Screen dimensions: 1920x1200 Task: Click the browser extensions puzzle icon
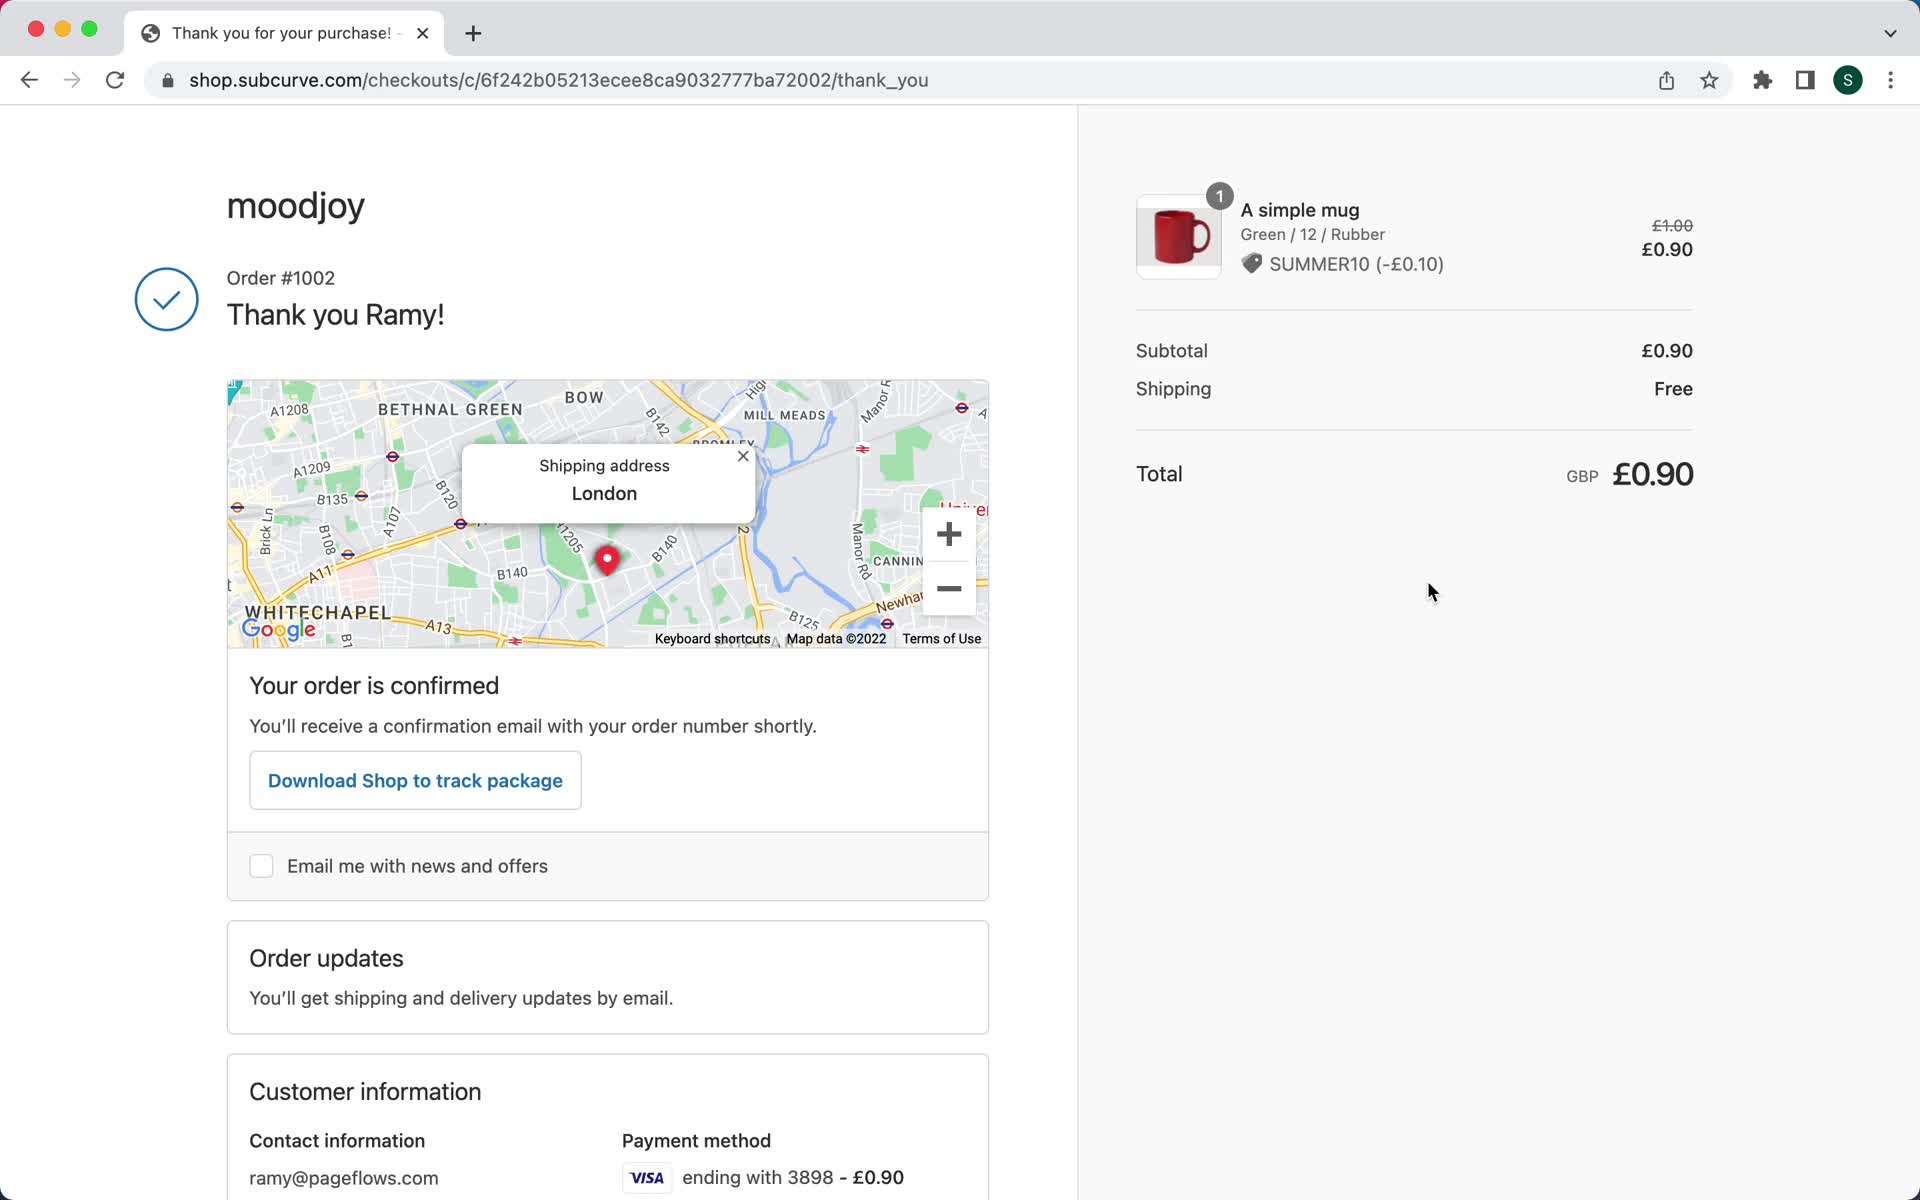[x=1762, y=79]
